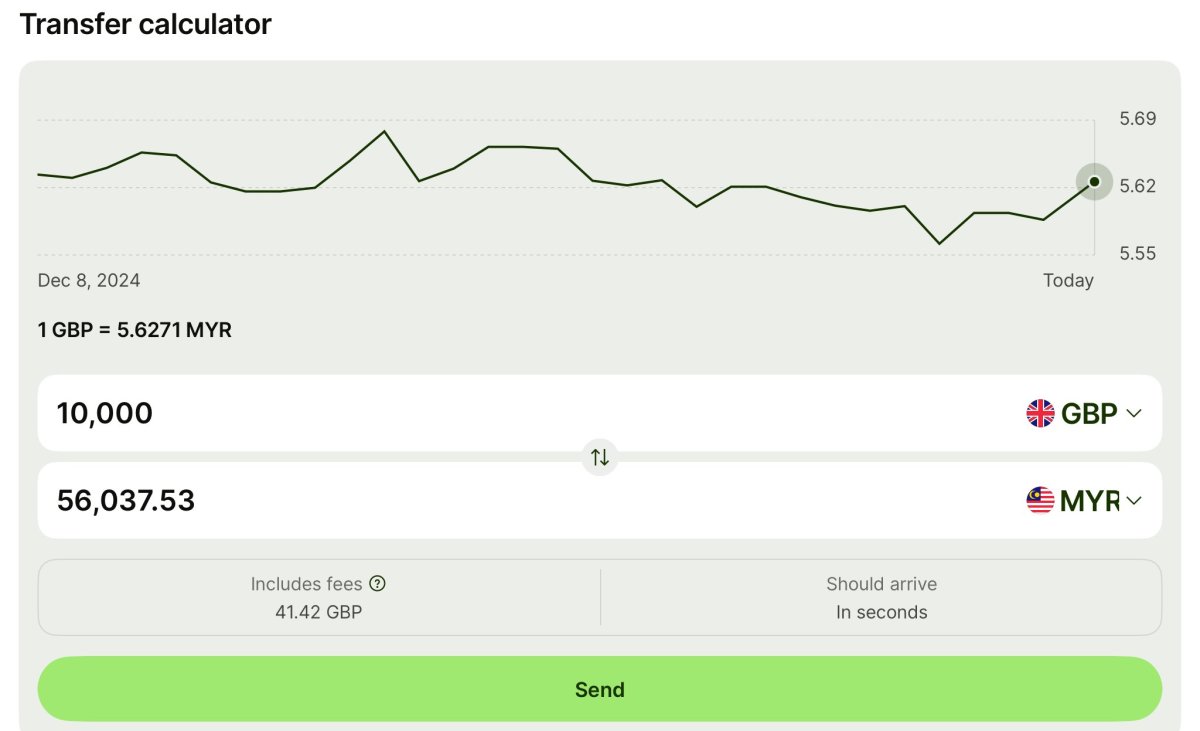Swap the GBP and MYR currencies
This screenshot has width=1200, height=731.
[600, 457]
